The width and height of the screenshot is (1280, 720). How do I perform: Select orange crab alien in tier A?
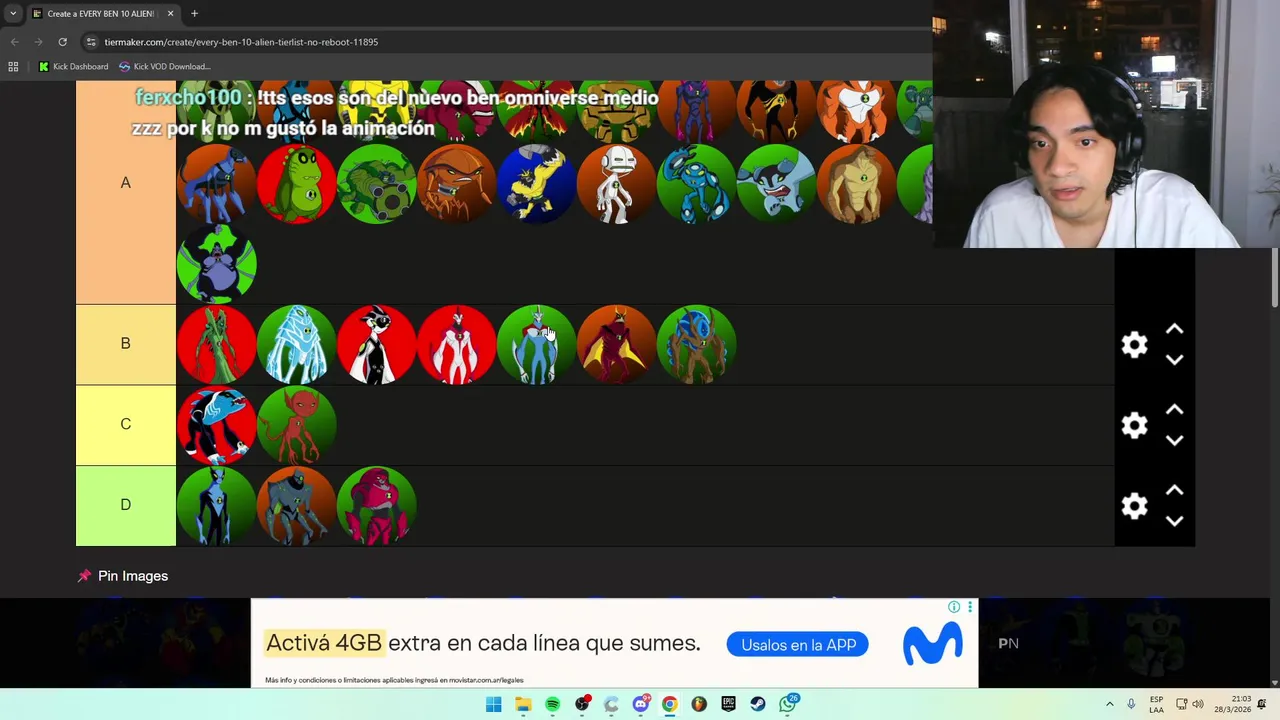click(x=457, y=183)
